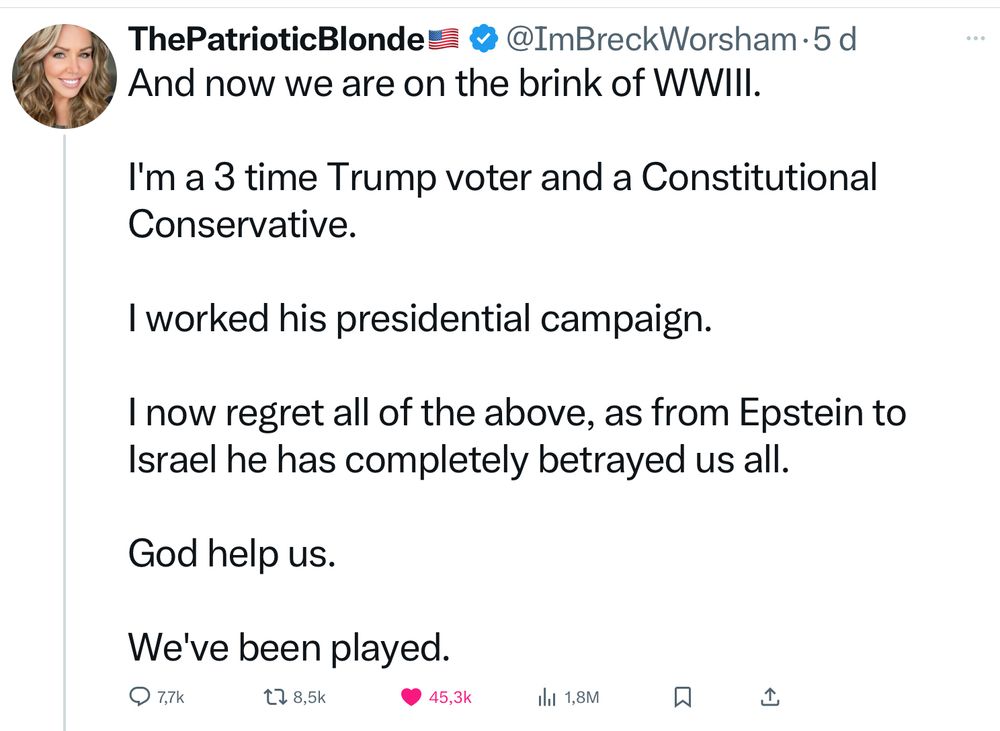The width and height of the screenshot is (1000, 731).
Task: Click the "5 d" post timestamp
Action: 835,39
